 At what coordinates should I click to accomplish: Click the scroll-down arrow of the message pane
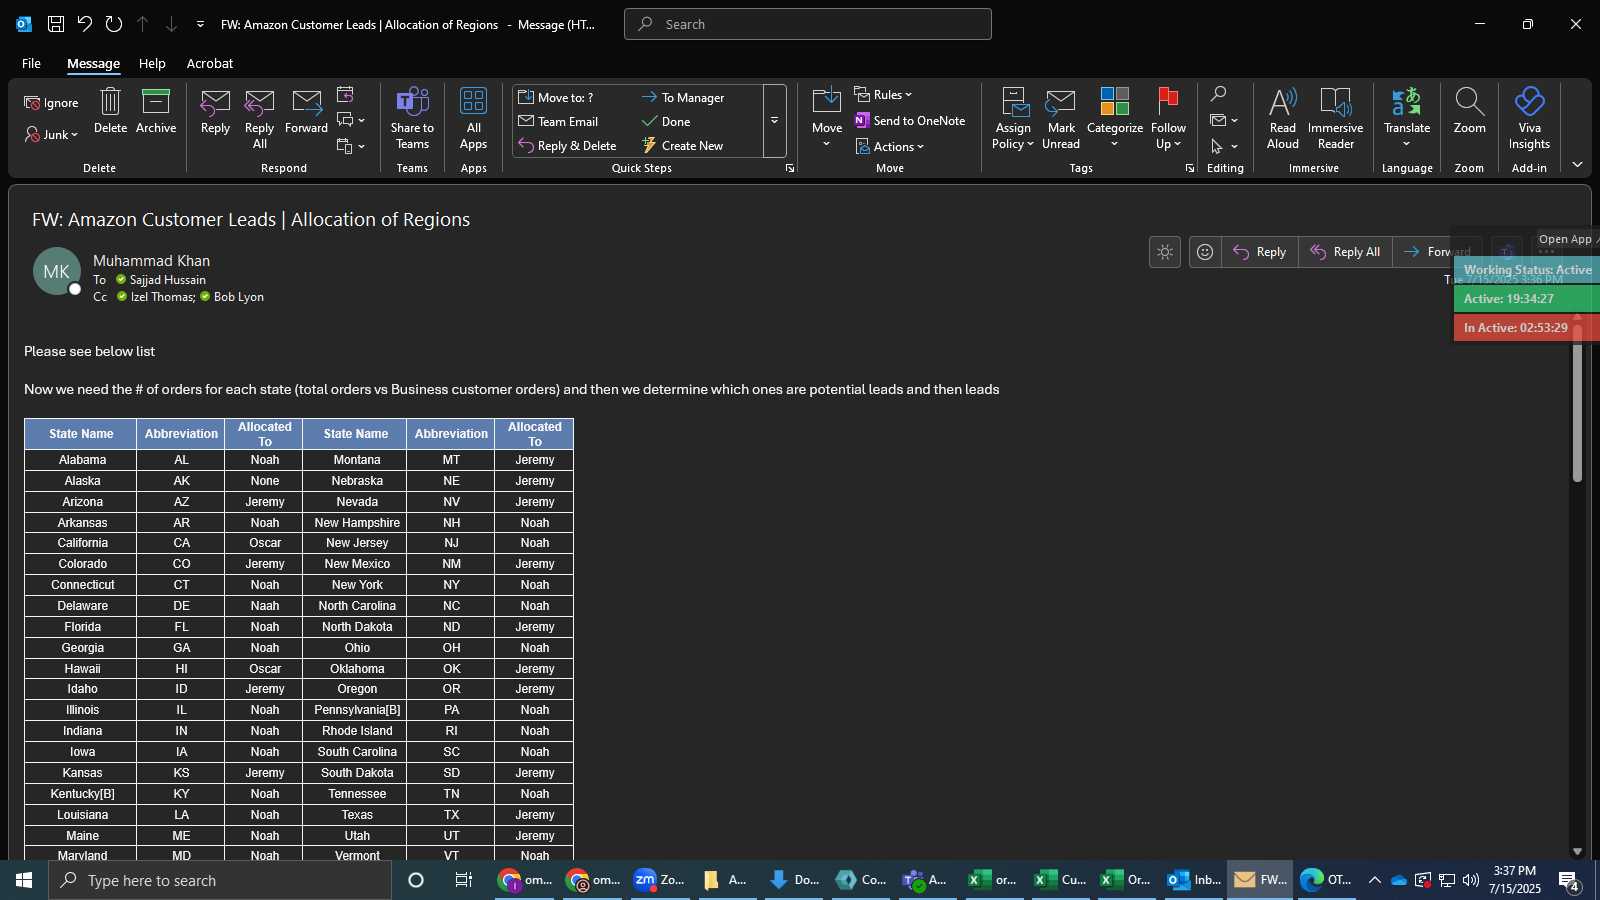(1577, 851)
